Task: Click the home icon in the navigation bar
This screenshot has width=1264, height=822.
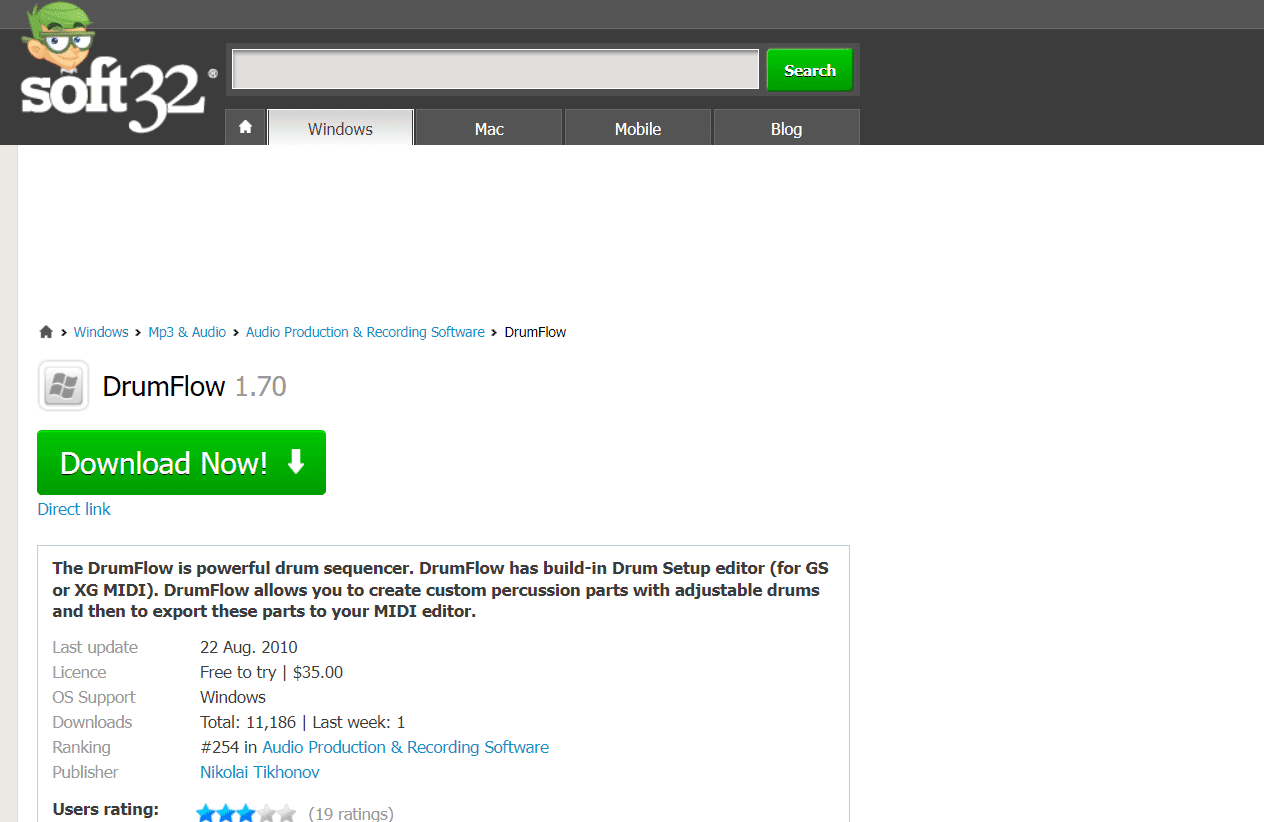Action: (x=245, y=128)
